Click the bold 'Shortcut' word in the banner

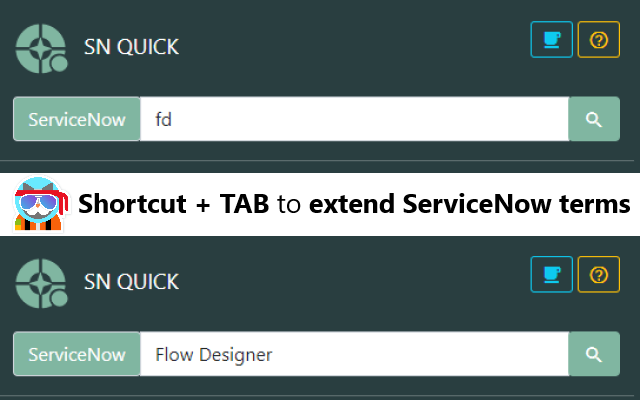click(133, 204)
